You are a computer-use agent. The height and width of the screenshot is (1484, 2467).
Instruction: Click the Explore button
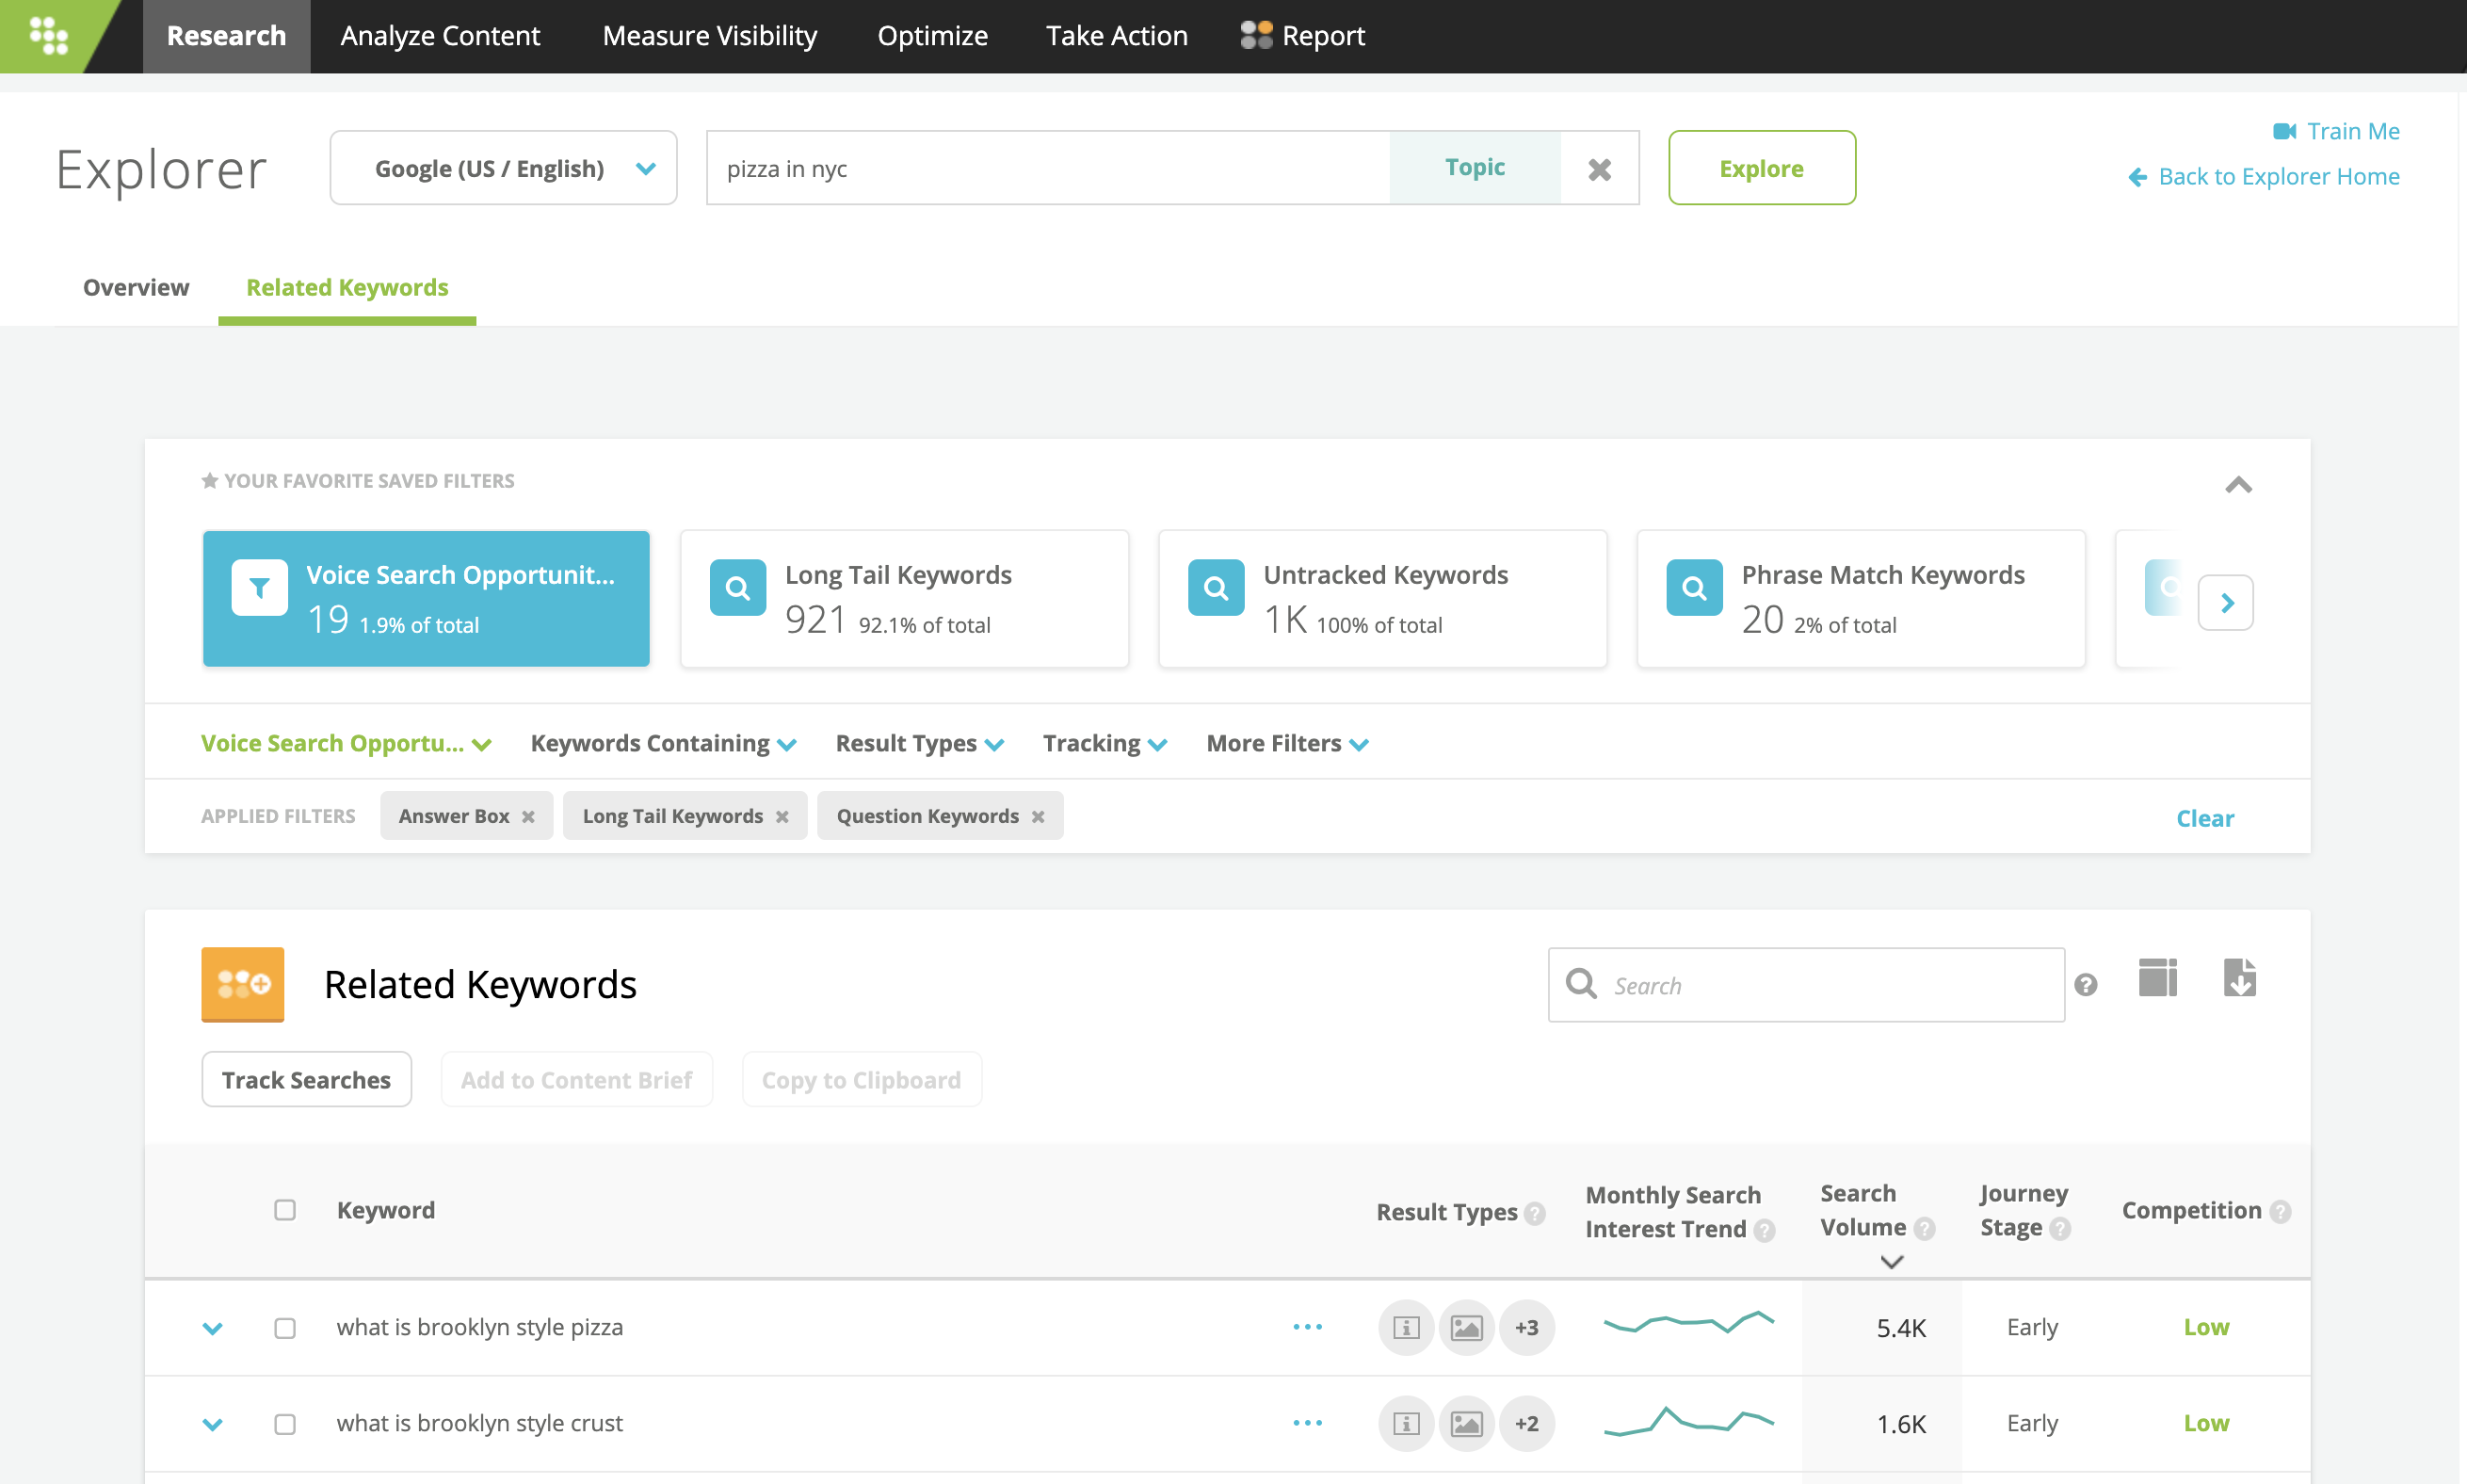(x=1761, y=168)
